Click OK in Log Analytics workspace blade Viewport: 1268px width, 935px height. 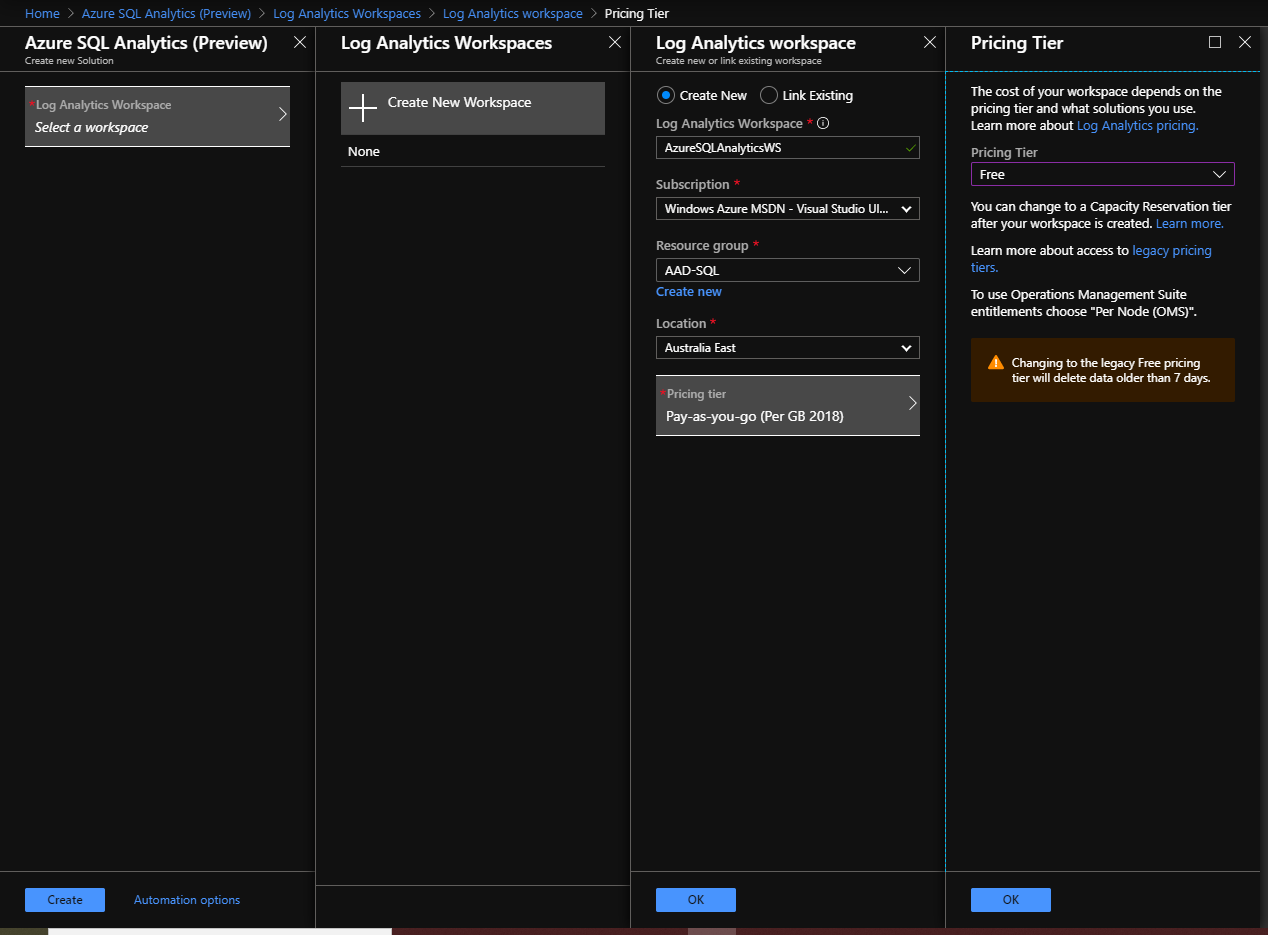[x=696, y=900]
